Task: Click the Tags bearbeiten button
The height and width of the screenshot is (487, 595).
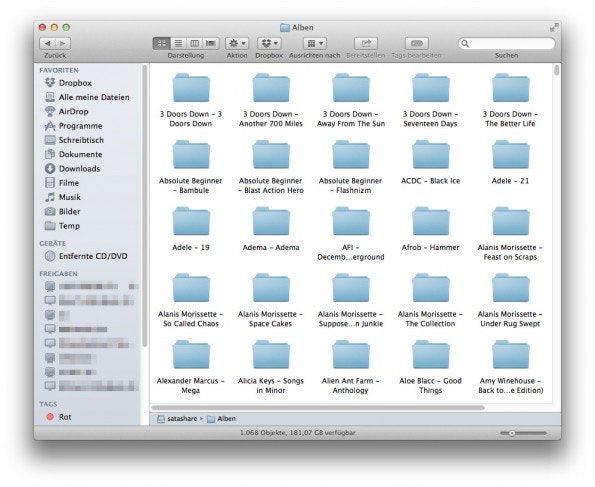Action: point(417,43)
